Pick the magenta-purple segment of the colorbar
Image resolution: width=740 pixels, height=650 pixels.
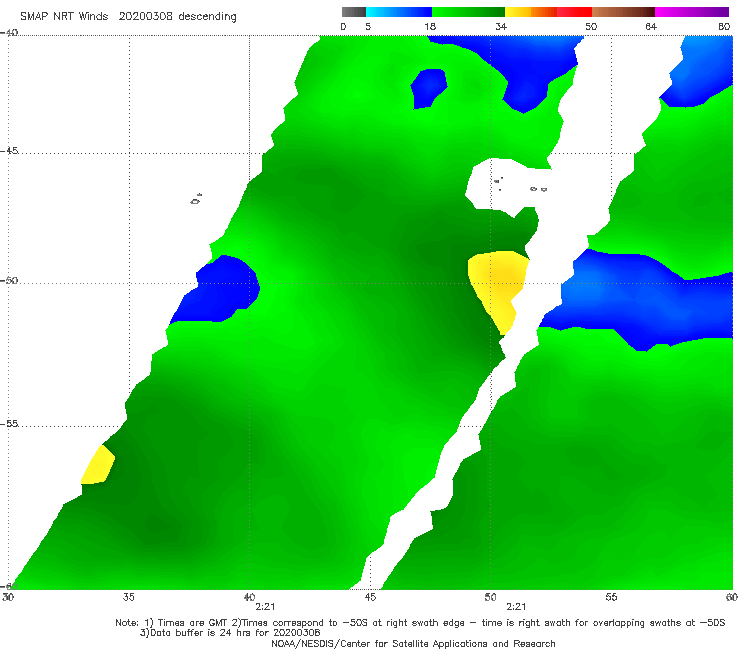(x=692, y=12)
